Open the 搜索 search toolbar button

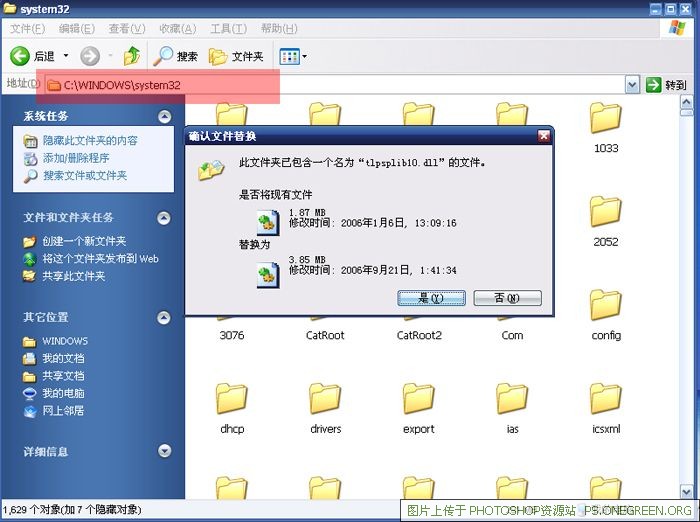click(x=175, y=56)
